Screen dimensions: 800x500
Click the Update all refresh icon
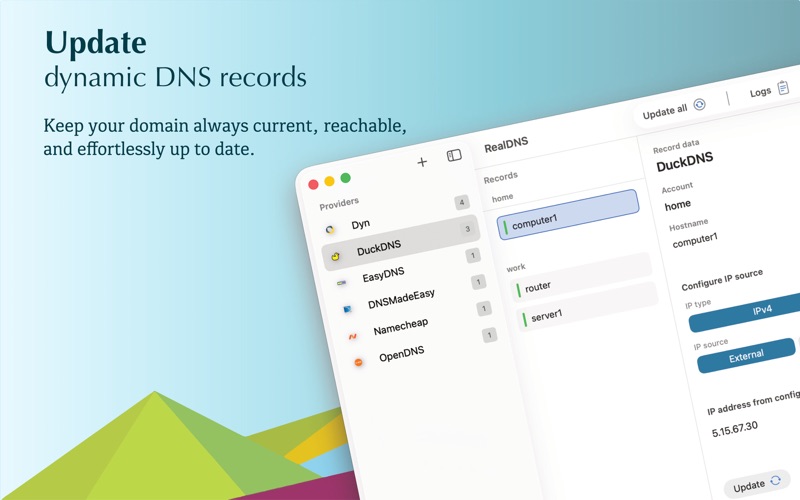point(699,104)
